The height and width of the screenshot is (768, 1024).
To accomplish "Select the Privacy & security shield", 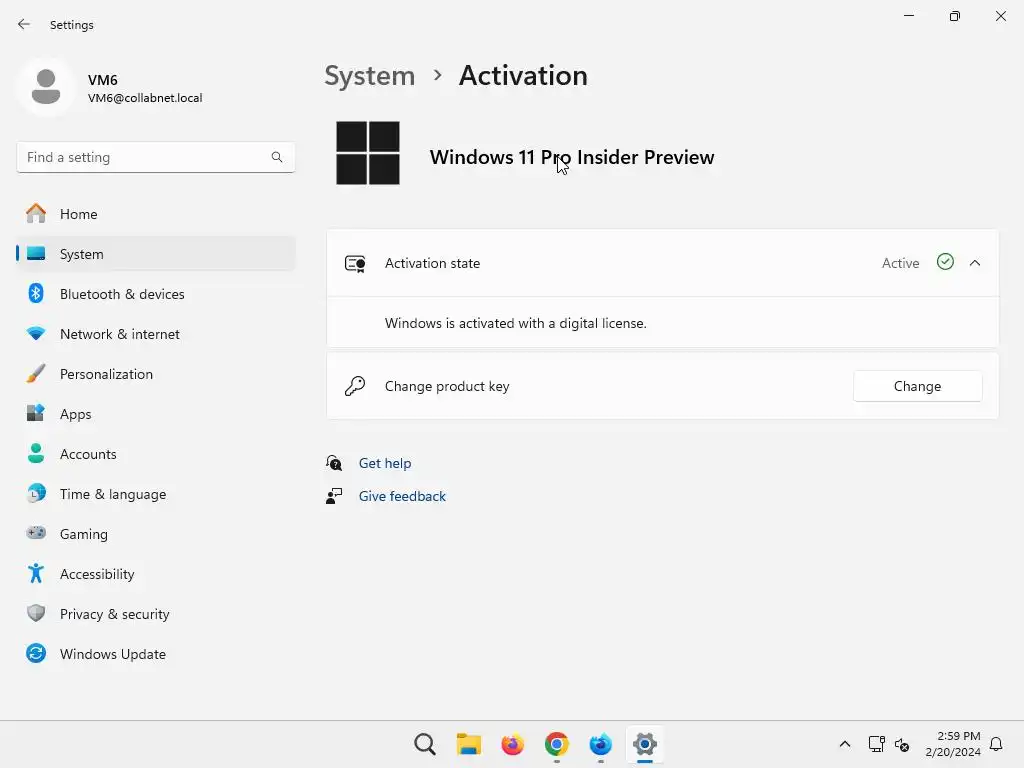I will pyautogui.click(x=36, y=614).
